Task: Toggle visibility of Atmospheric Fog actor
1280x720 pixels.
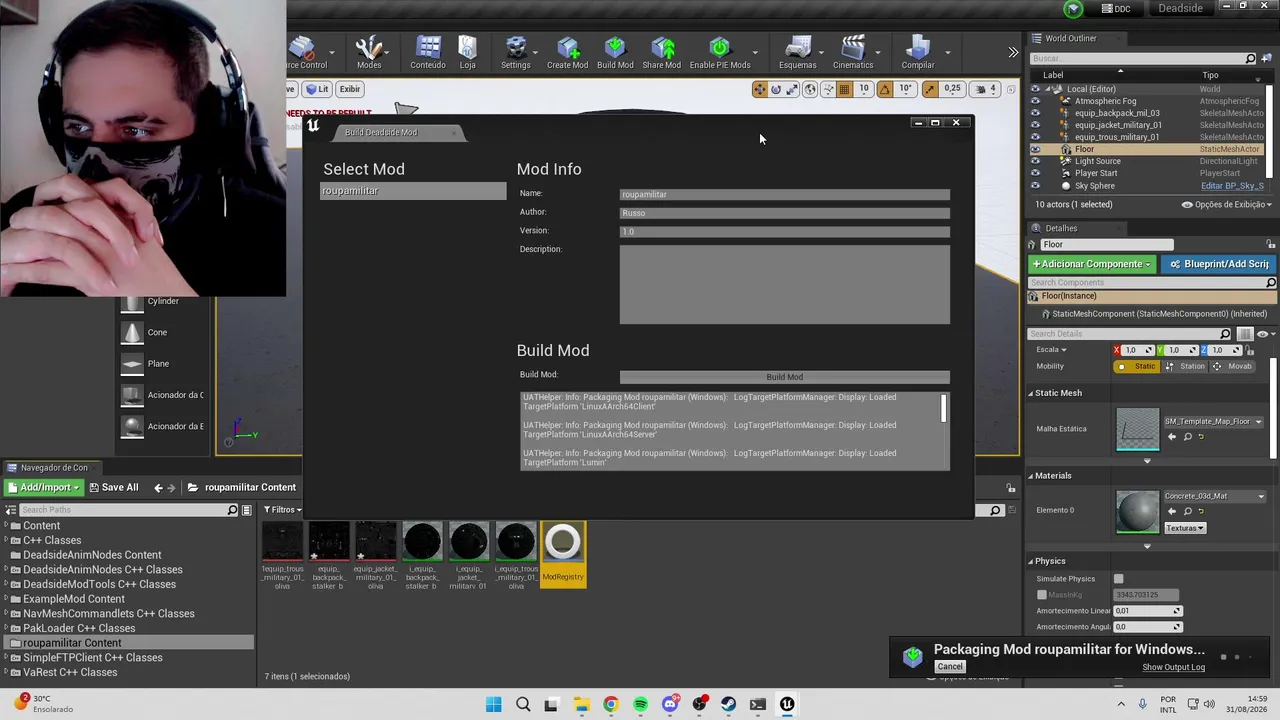Action: (1036, 101)
